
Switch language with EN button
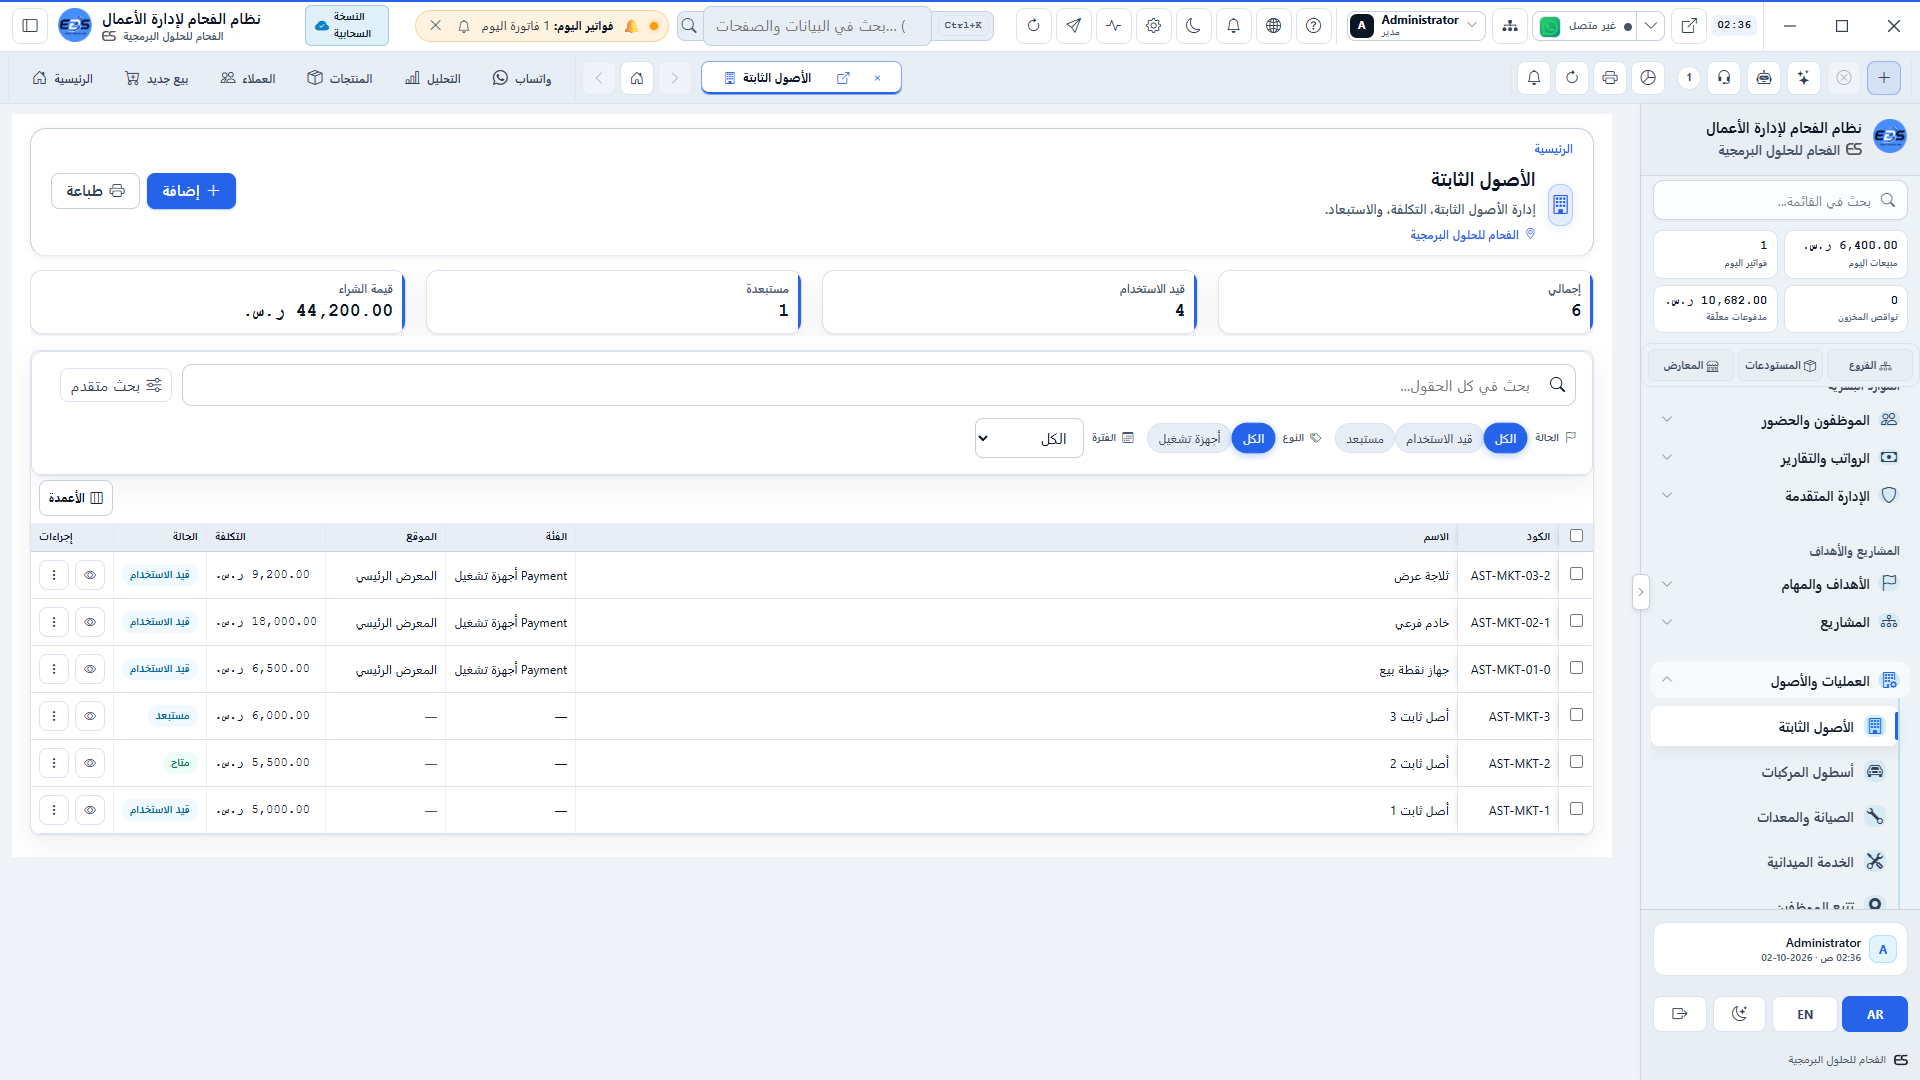[1805, 1014]
